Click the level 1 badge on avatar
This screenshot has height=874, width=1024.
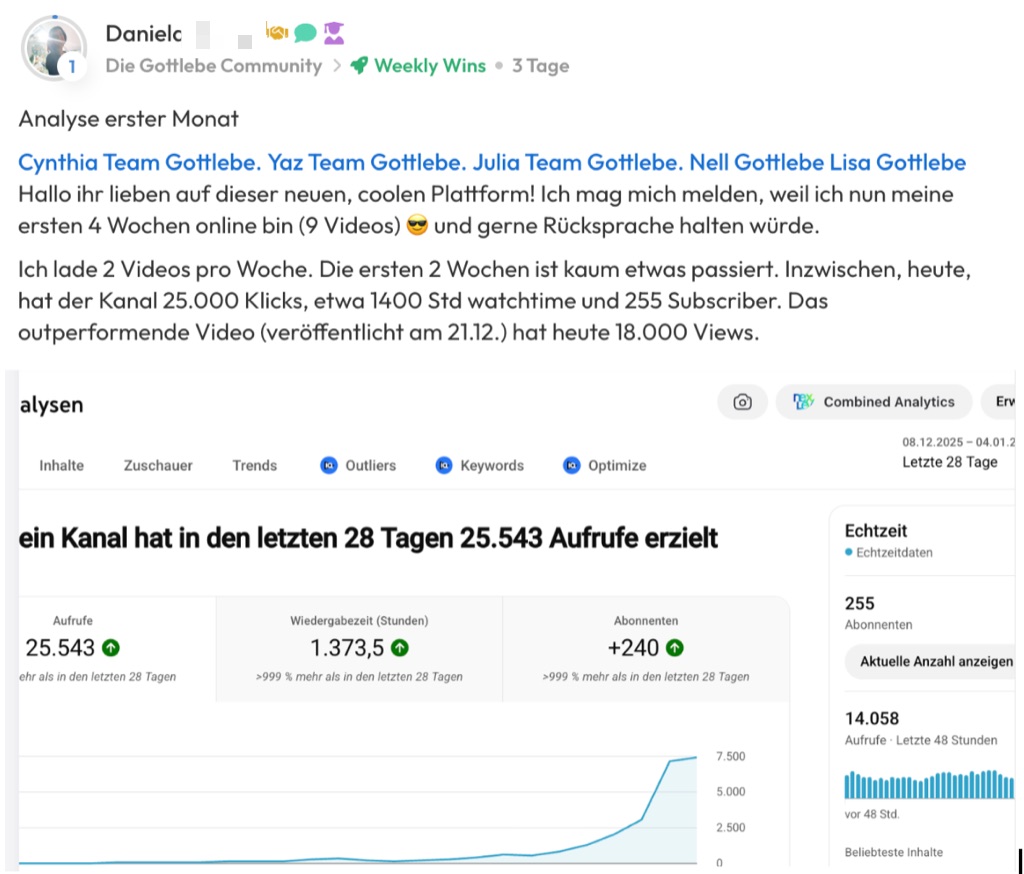(x=72, y=67)
